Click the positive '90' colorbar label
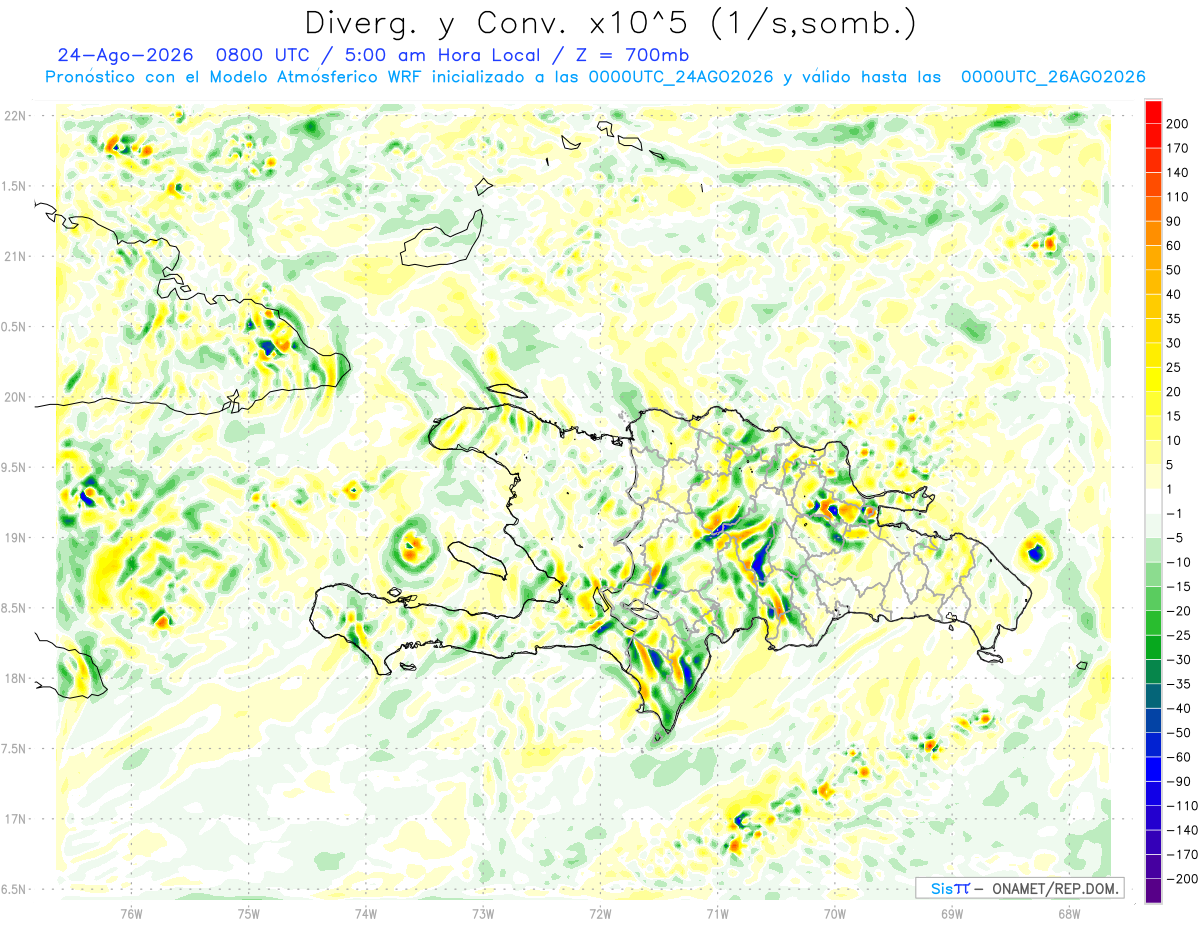 1174,221
